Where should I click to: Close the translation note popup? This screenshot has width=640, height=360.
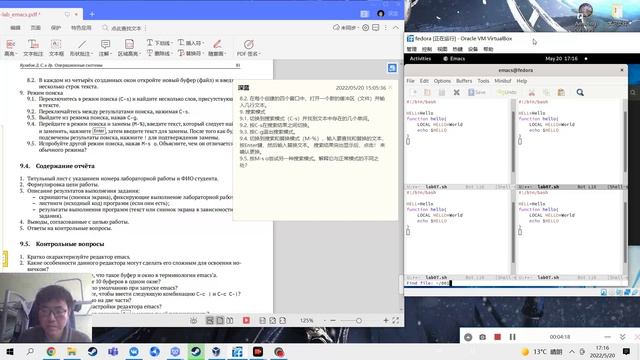(391, 87)
